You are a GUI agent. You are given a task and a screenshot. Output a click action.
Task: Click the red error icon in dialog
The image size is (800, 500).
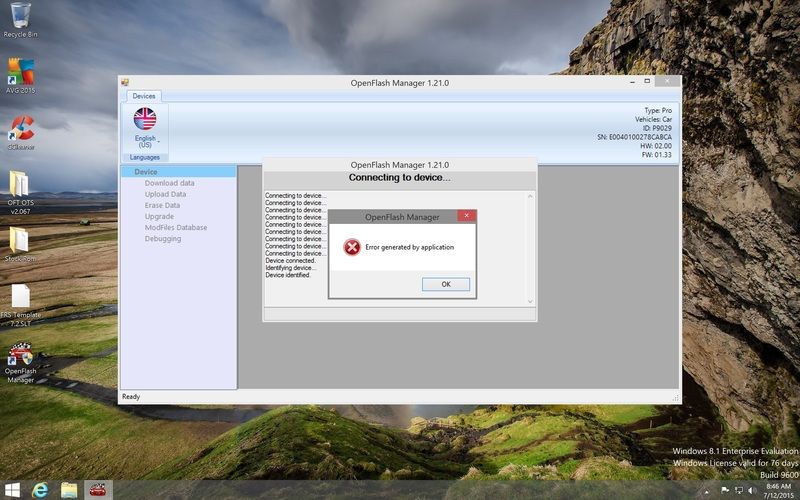352,247
